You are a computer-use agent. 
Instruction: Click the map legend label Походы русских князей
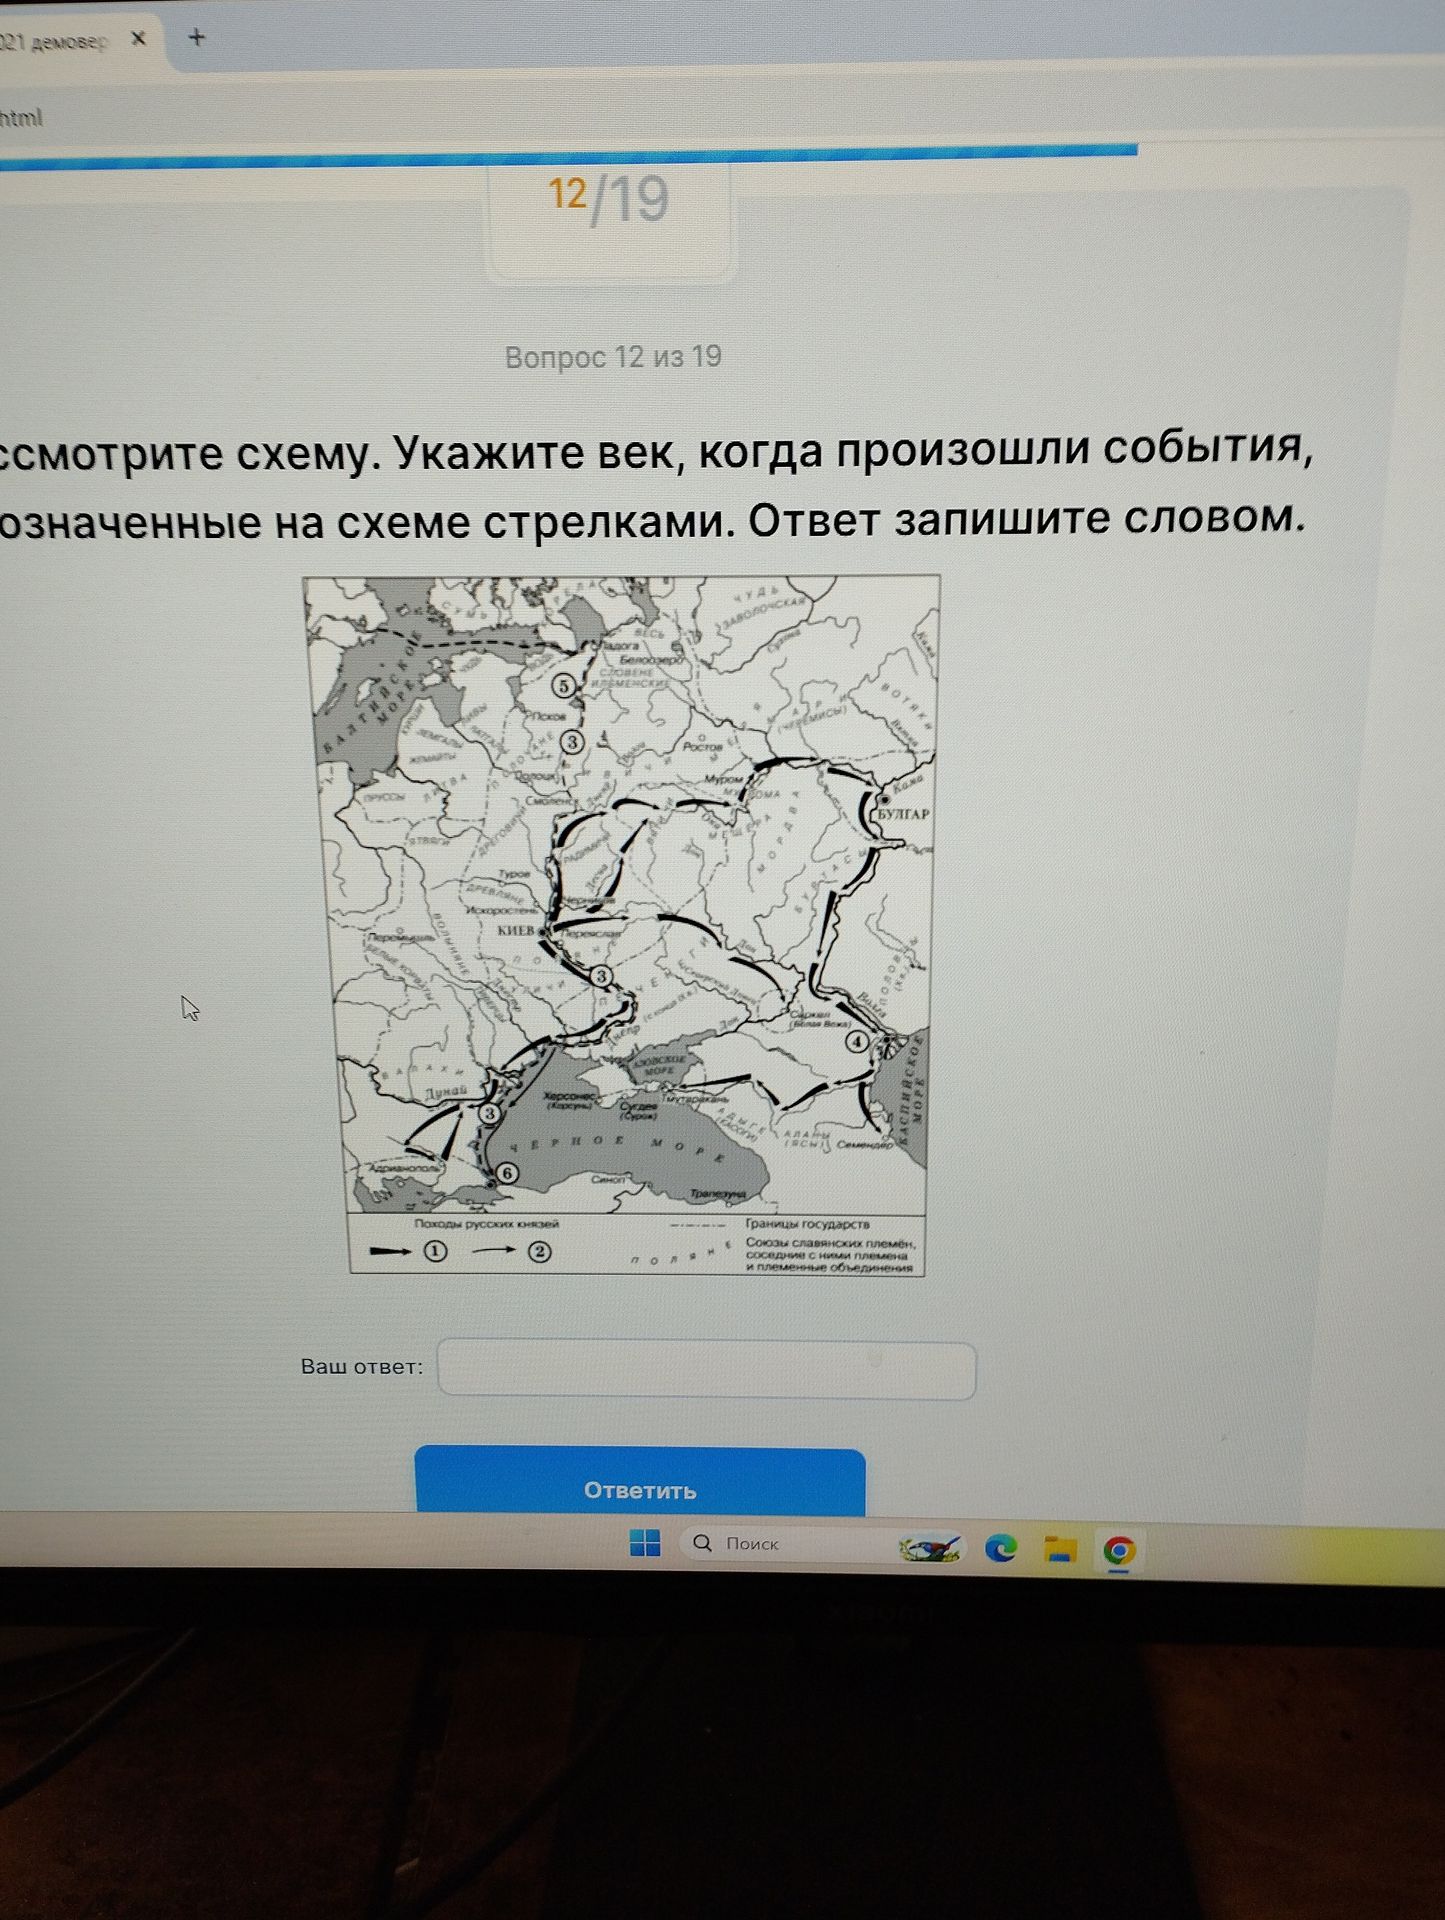click(487, 1224)
